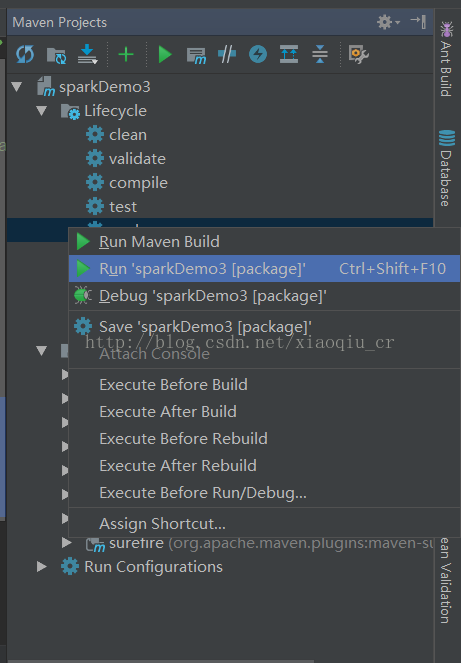Click Generate Sources and Update Folders icon

[x=56, y=55]
